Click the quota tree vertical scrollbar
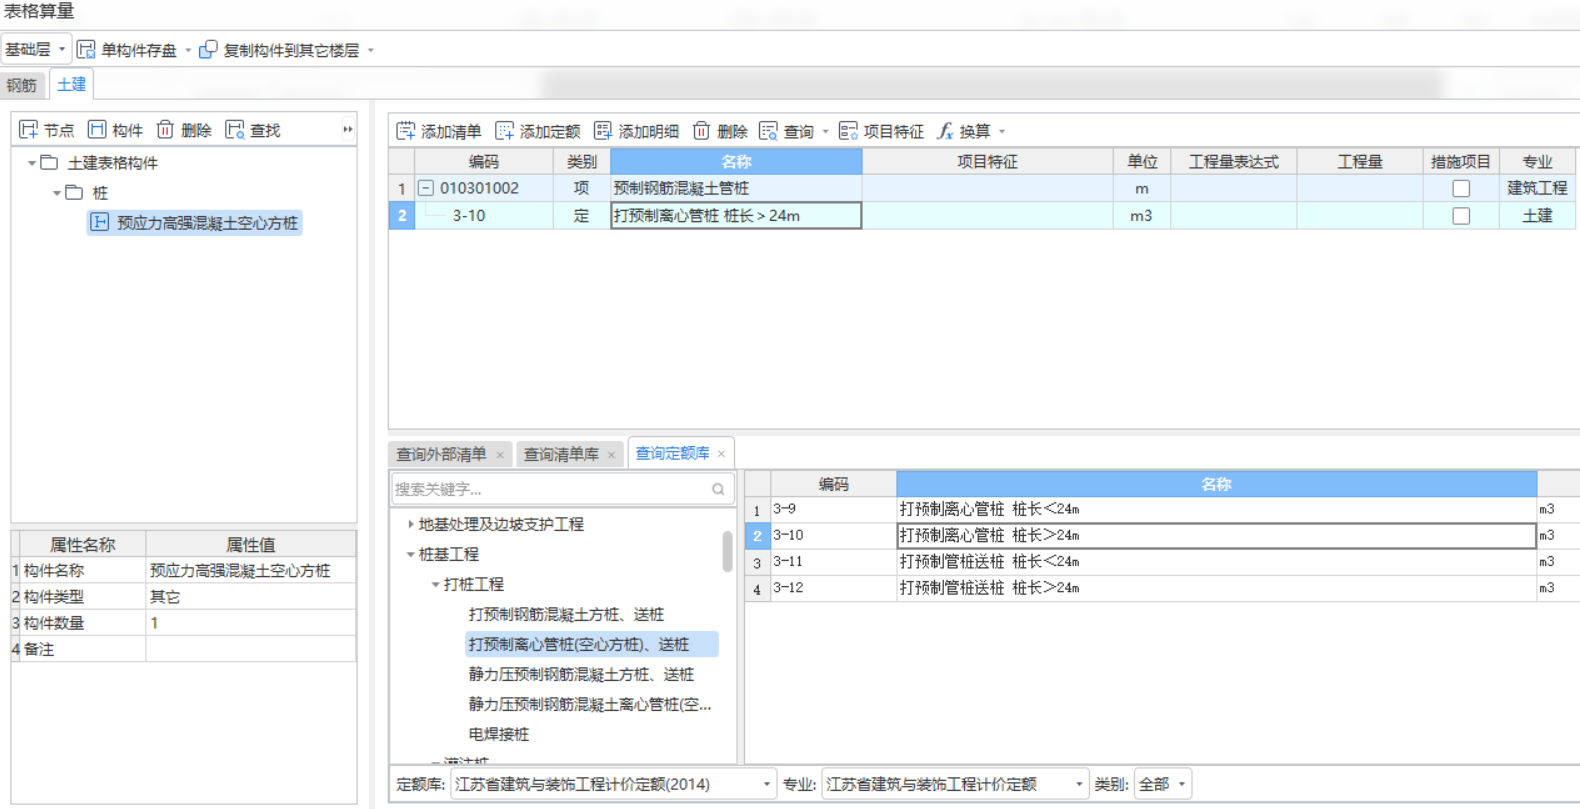 pos(727,551)
